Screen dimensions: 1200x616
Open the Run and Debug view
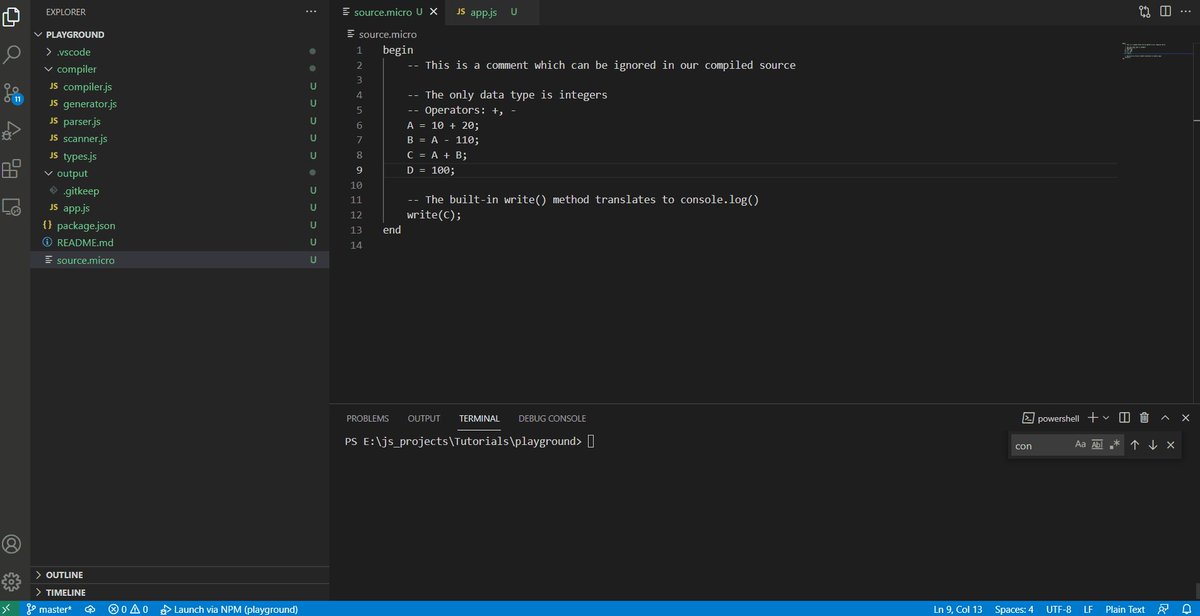click(12, 131)
